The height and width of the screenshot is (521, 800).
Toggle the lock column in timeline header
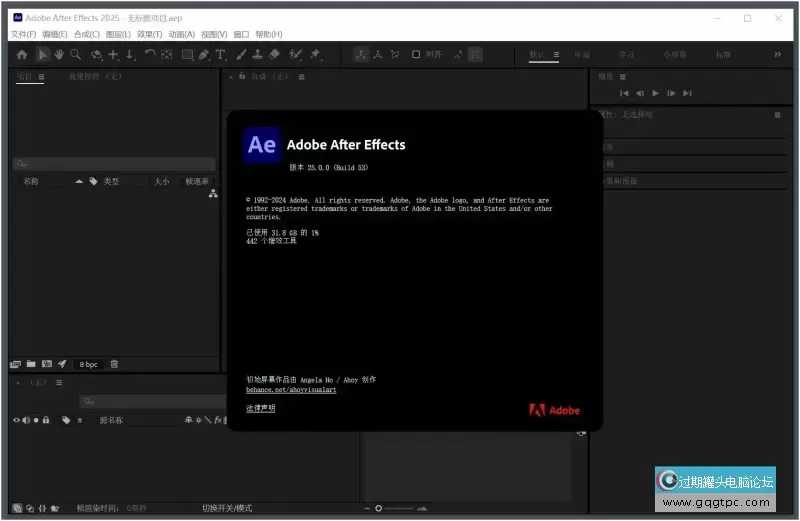coord(46,420)
